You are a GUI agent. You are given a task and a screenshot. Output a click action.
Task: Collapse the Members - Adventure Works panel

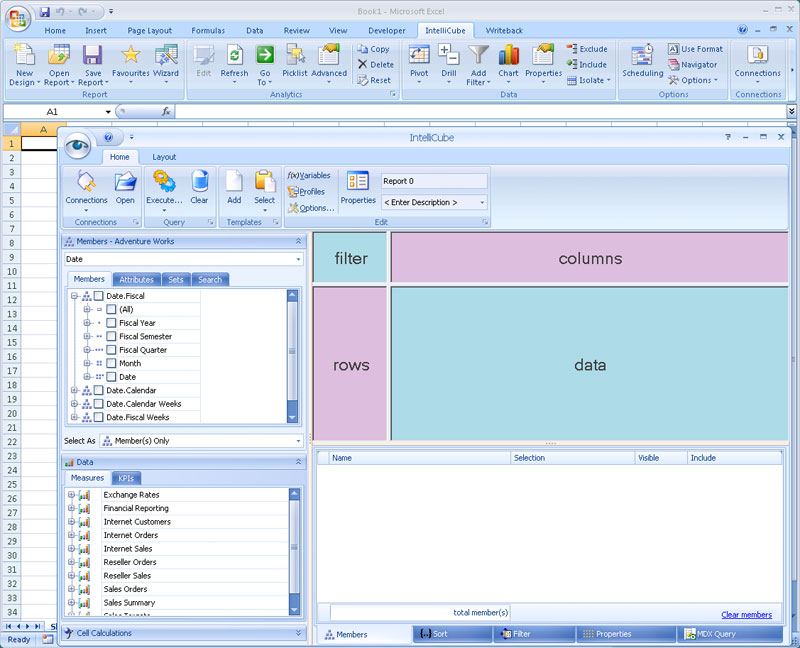coord(298,241)
